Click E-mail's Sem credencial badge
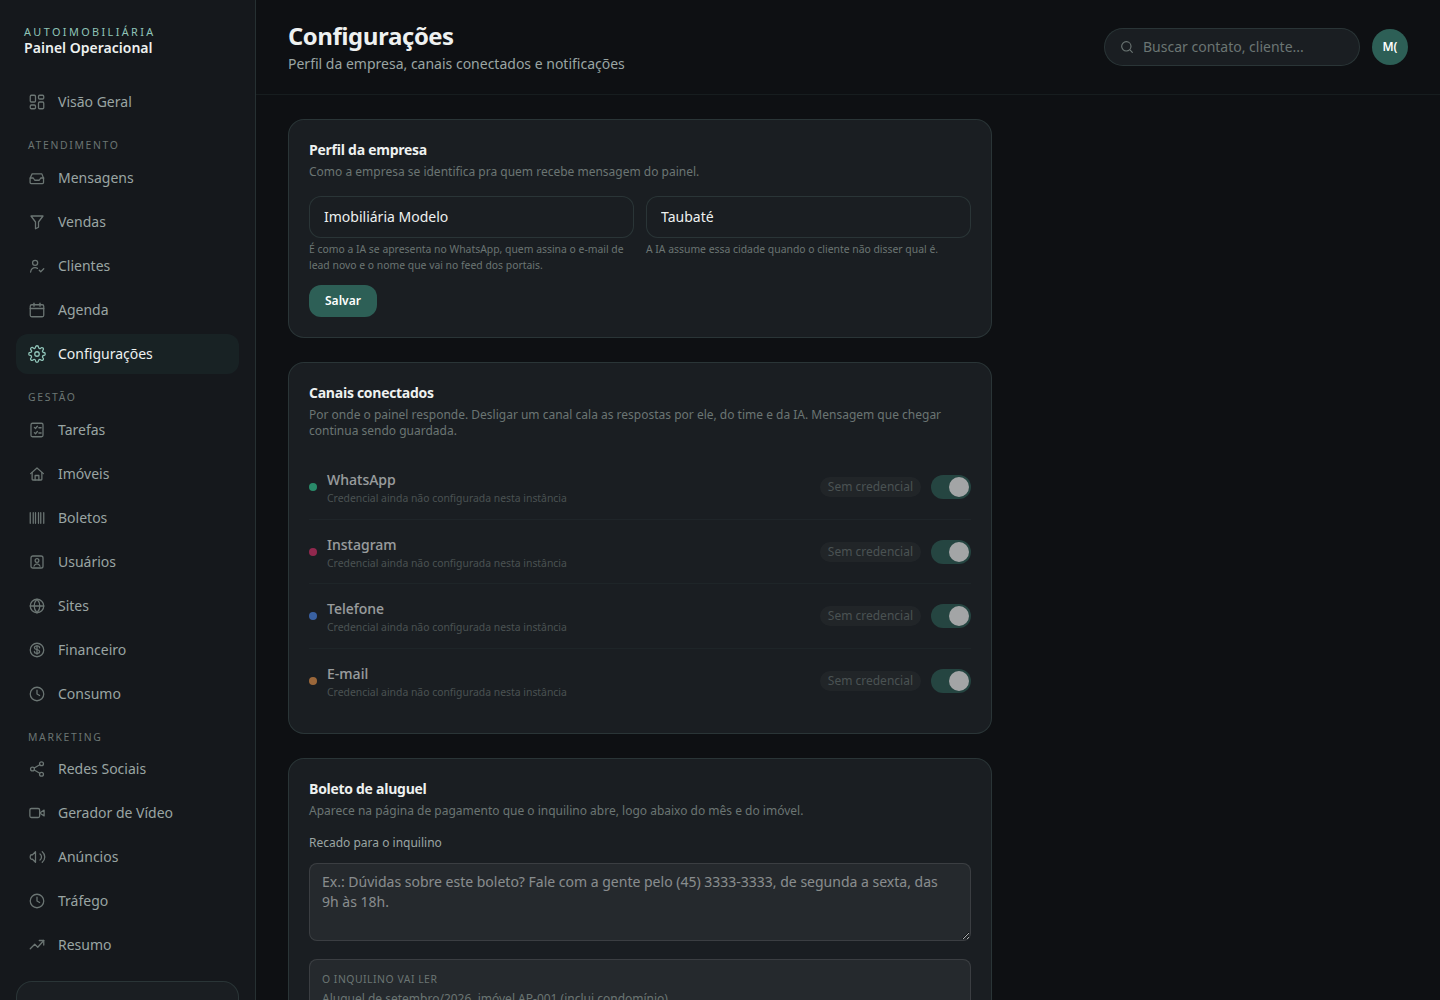 870,681
